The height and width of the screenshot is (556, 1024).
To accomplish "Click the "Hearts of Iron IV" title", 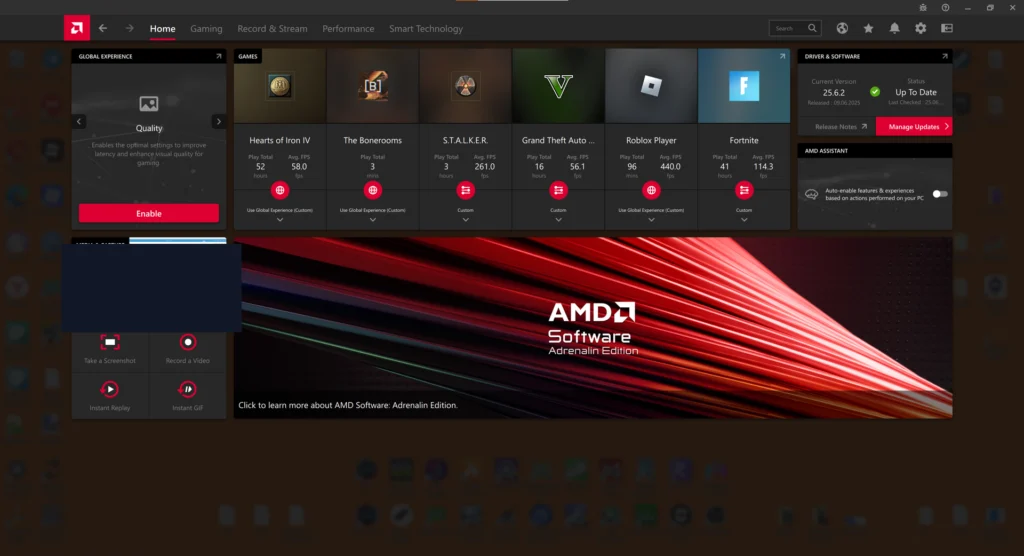I will click(x=280, y=140).
